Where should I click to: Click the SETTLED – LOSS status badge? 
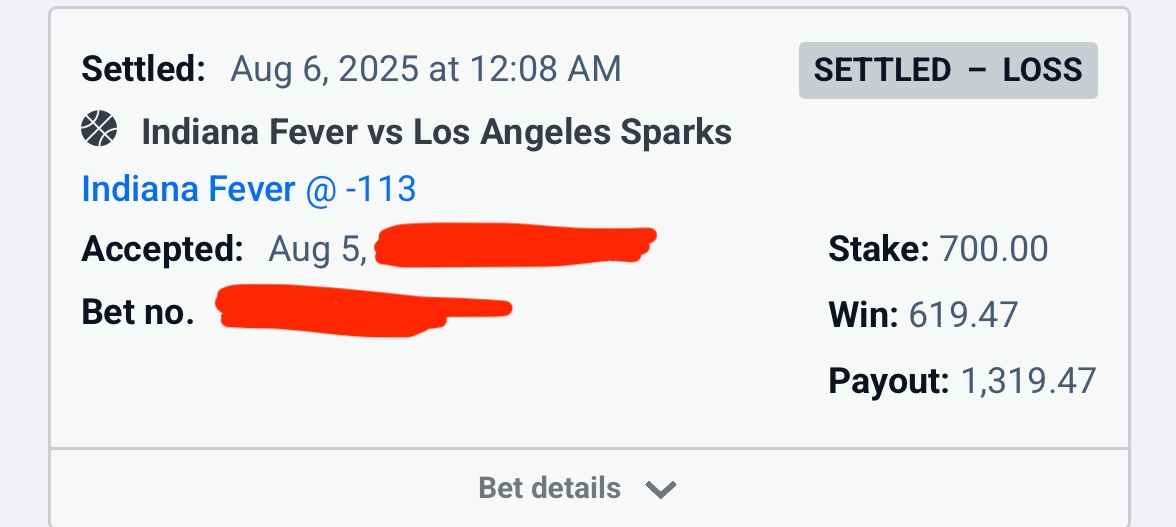tap(947, 70)
